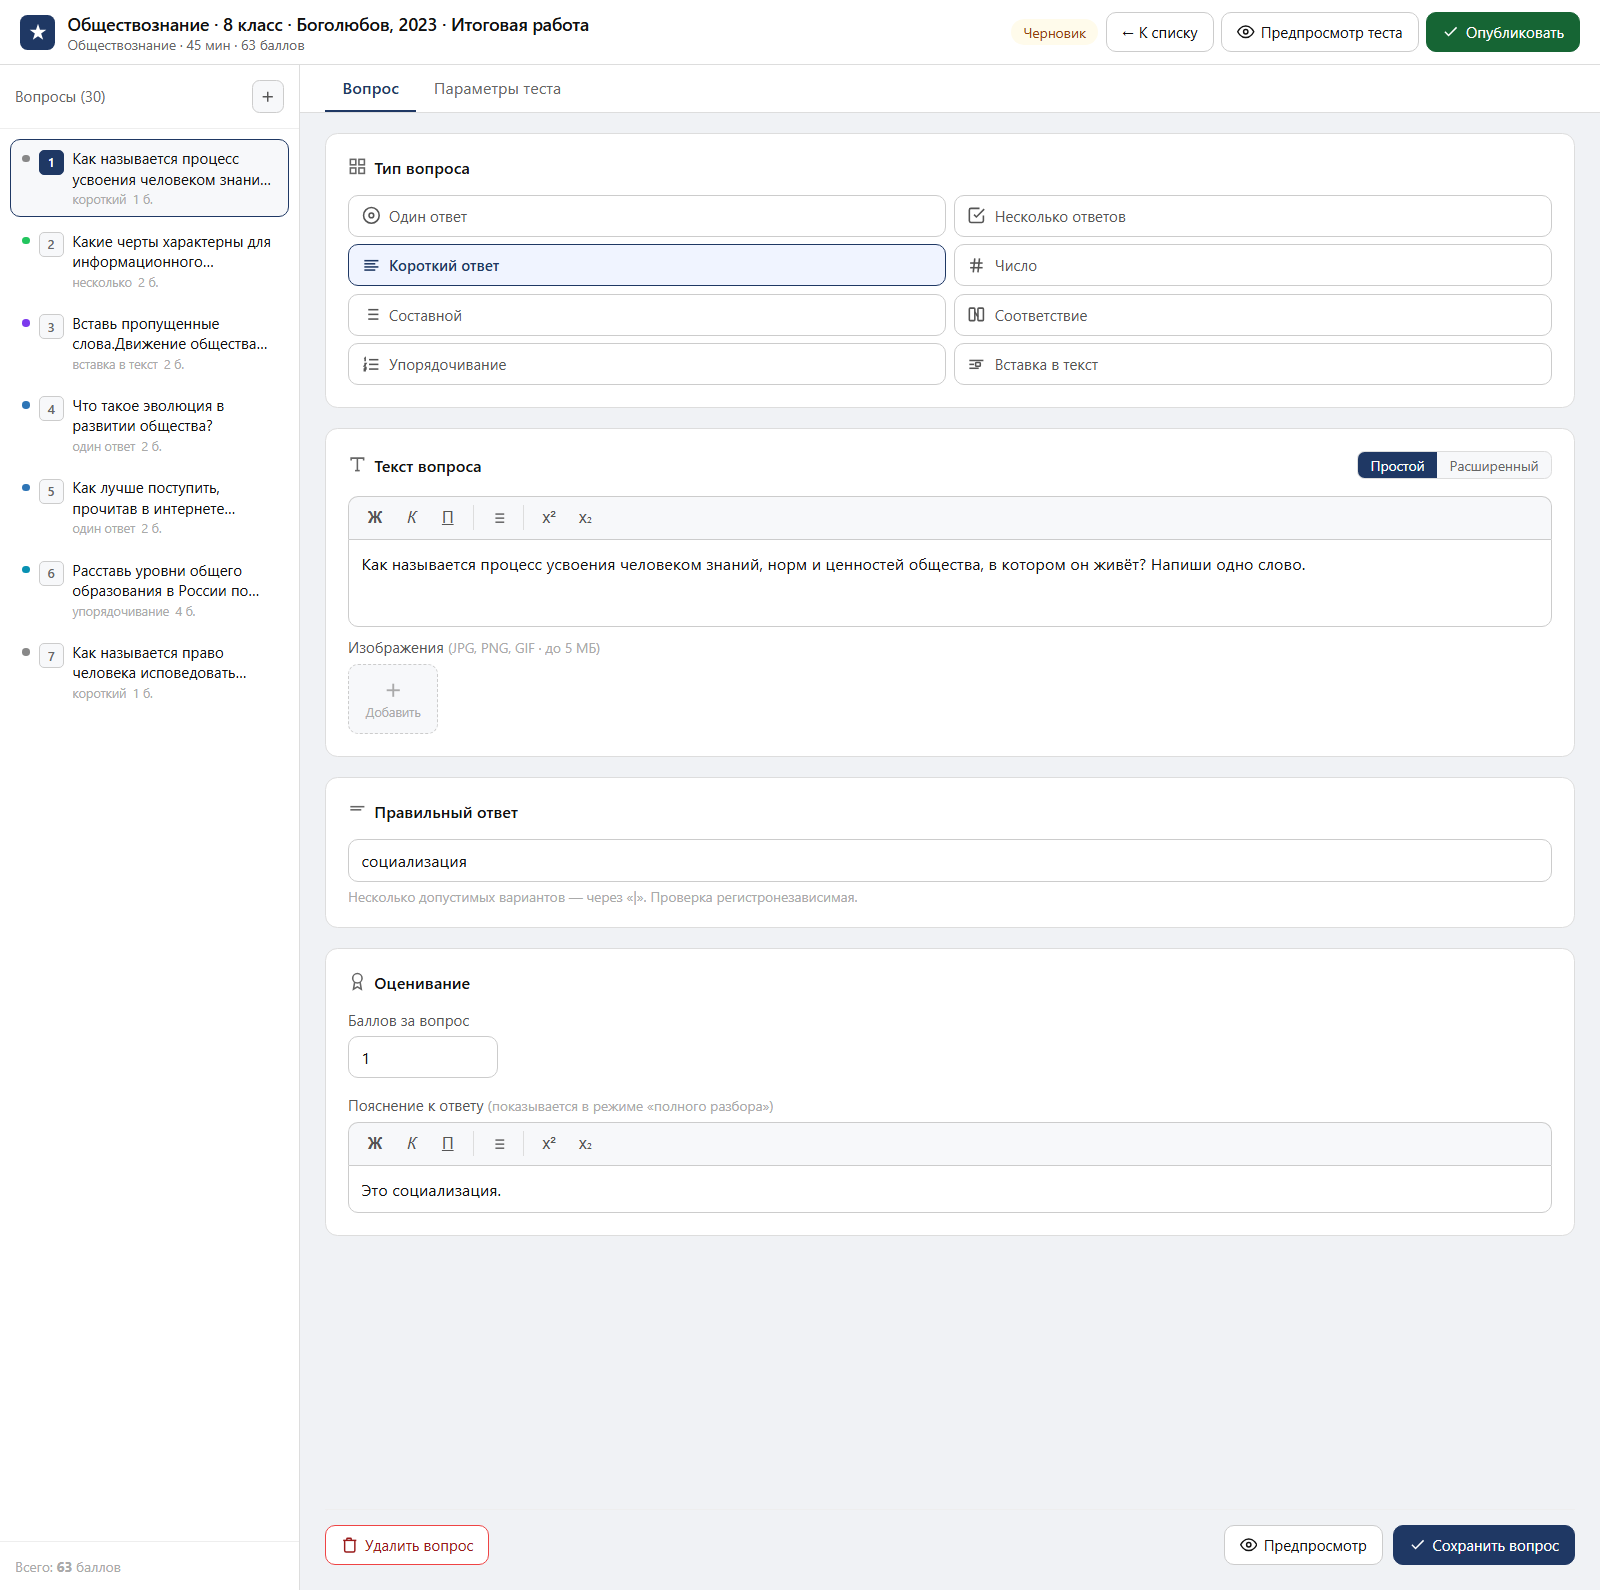Open question 6 Расставь уровни общего образования
This screenshot has height=1590, width=1600.
coord(150,589)
